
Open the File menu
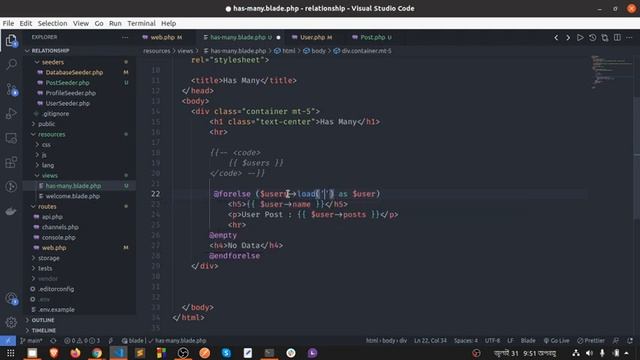(x=8, y=23)
